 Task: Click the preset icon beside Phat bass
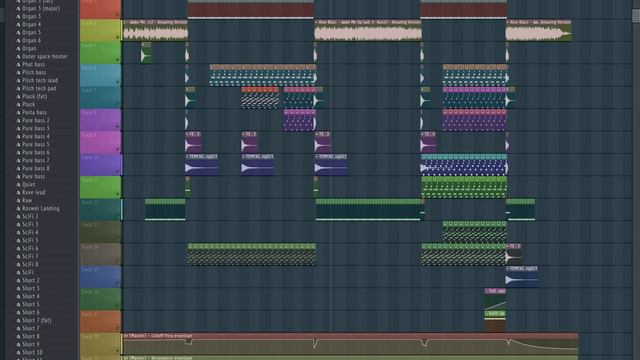tap(18, 64)
